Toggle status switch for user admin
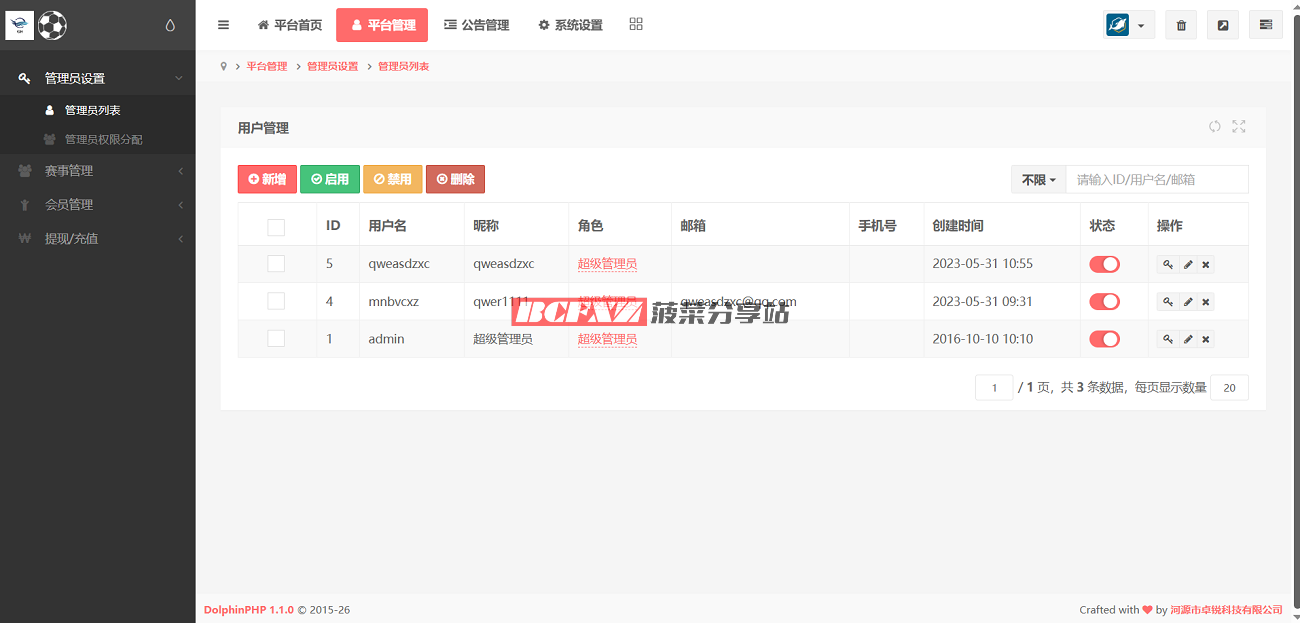Screen dimensions: 1300x623 pyautogui.click(x=1104, y=339)
